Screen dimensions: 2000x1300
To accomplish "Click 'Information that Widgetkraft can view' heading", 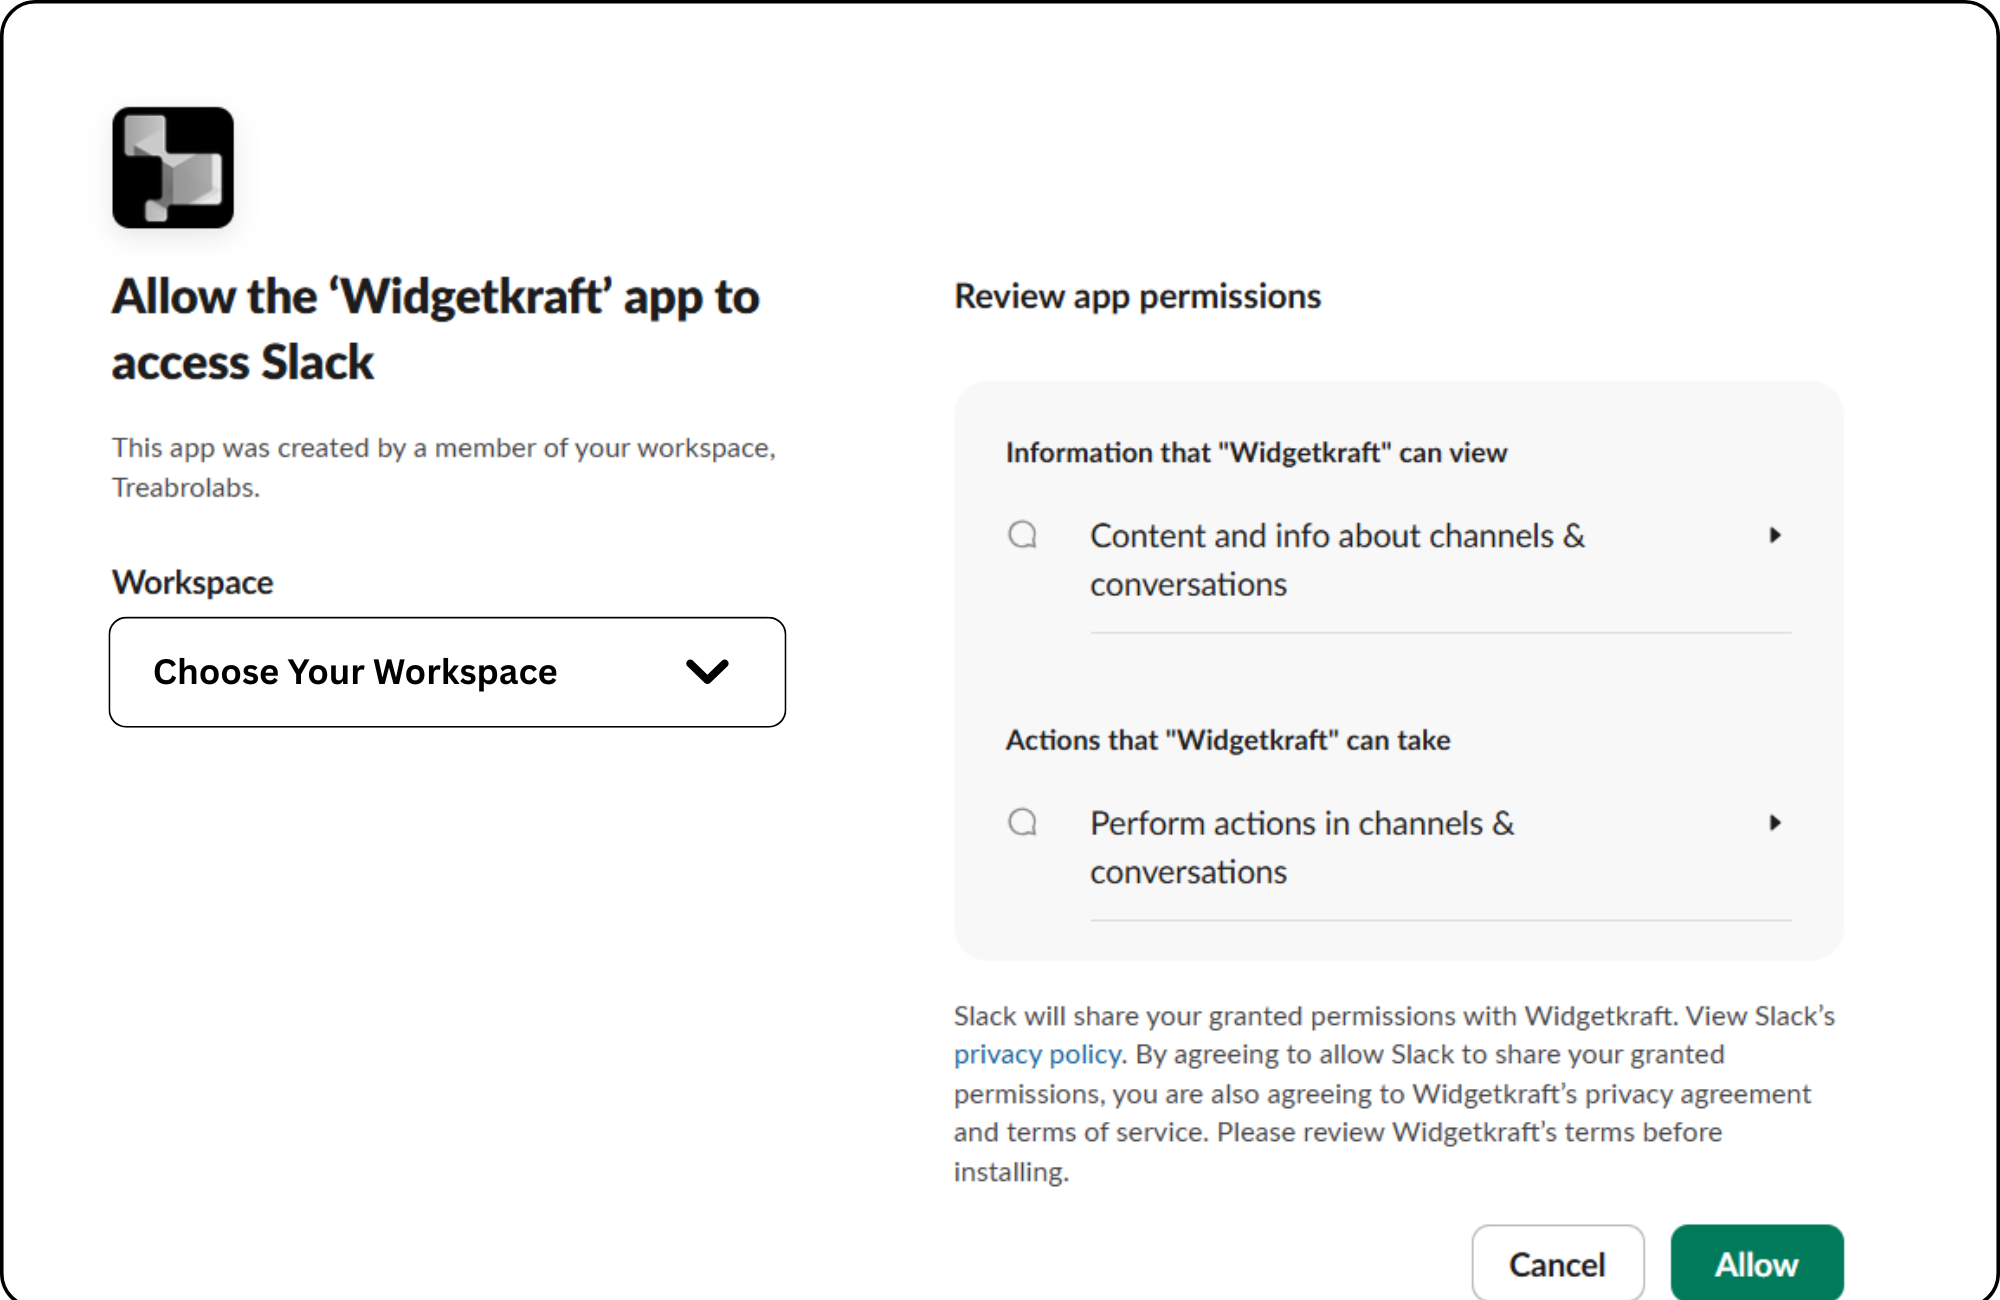I will pos(1256,453).
